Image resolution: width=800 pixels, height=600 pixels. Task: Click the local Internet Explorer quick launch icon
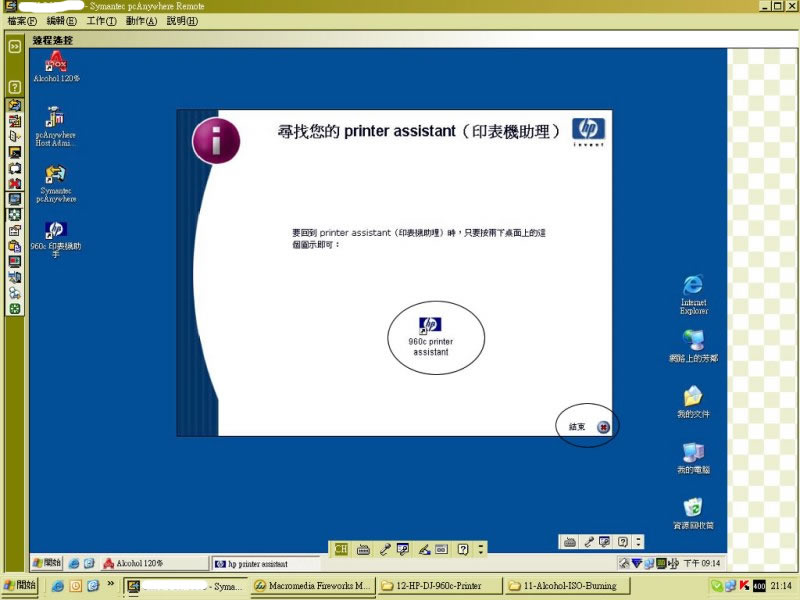point(58,585)
